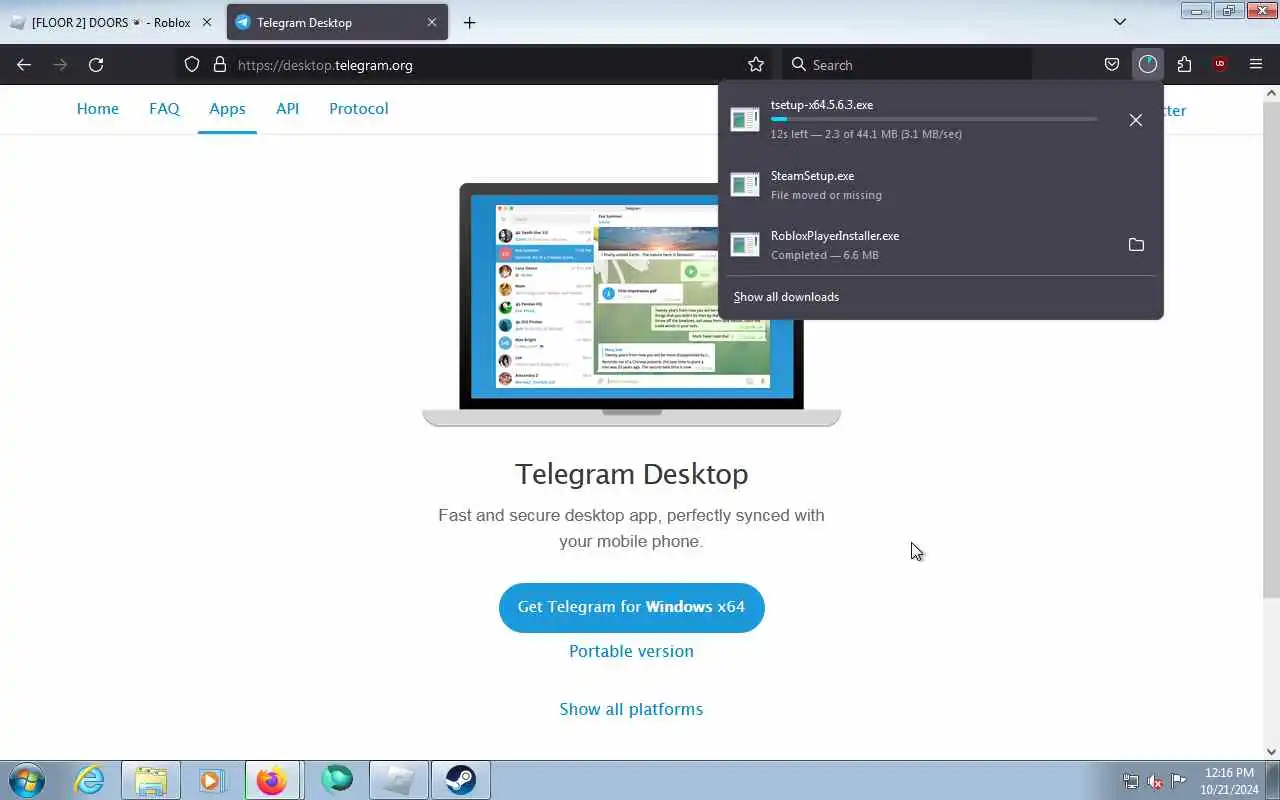This screenshot has height=800, width=1280.
Task: Open the Firefox hamburger application menu
Action: coord(1256,65)
